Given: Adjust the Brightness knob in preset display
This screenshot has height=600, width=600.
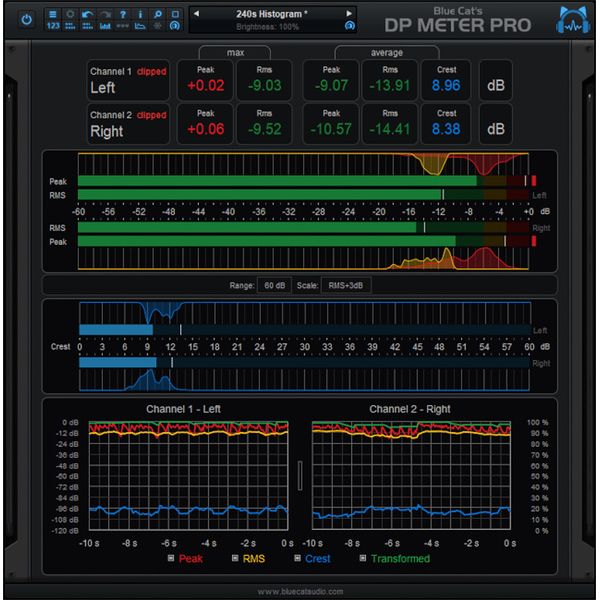Looking at the screenshot, I should pos(349,26).
